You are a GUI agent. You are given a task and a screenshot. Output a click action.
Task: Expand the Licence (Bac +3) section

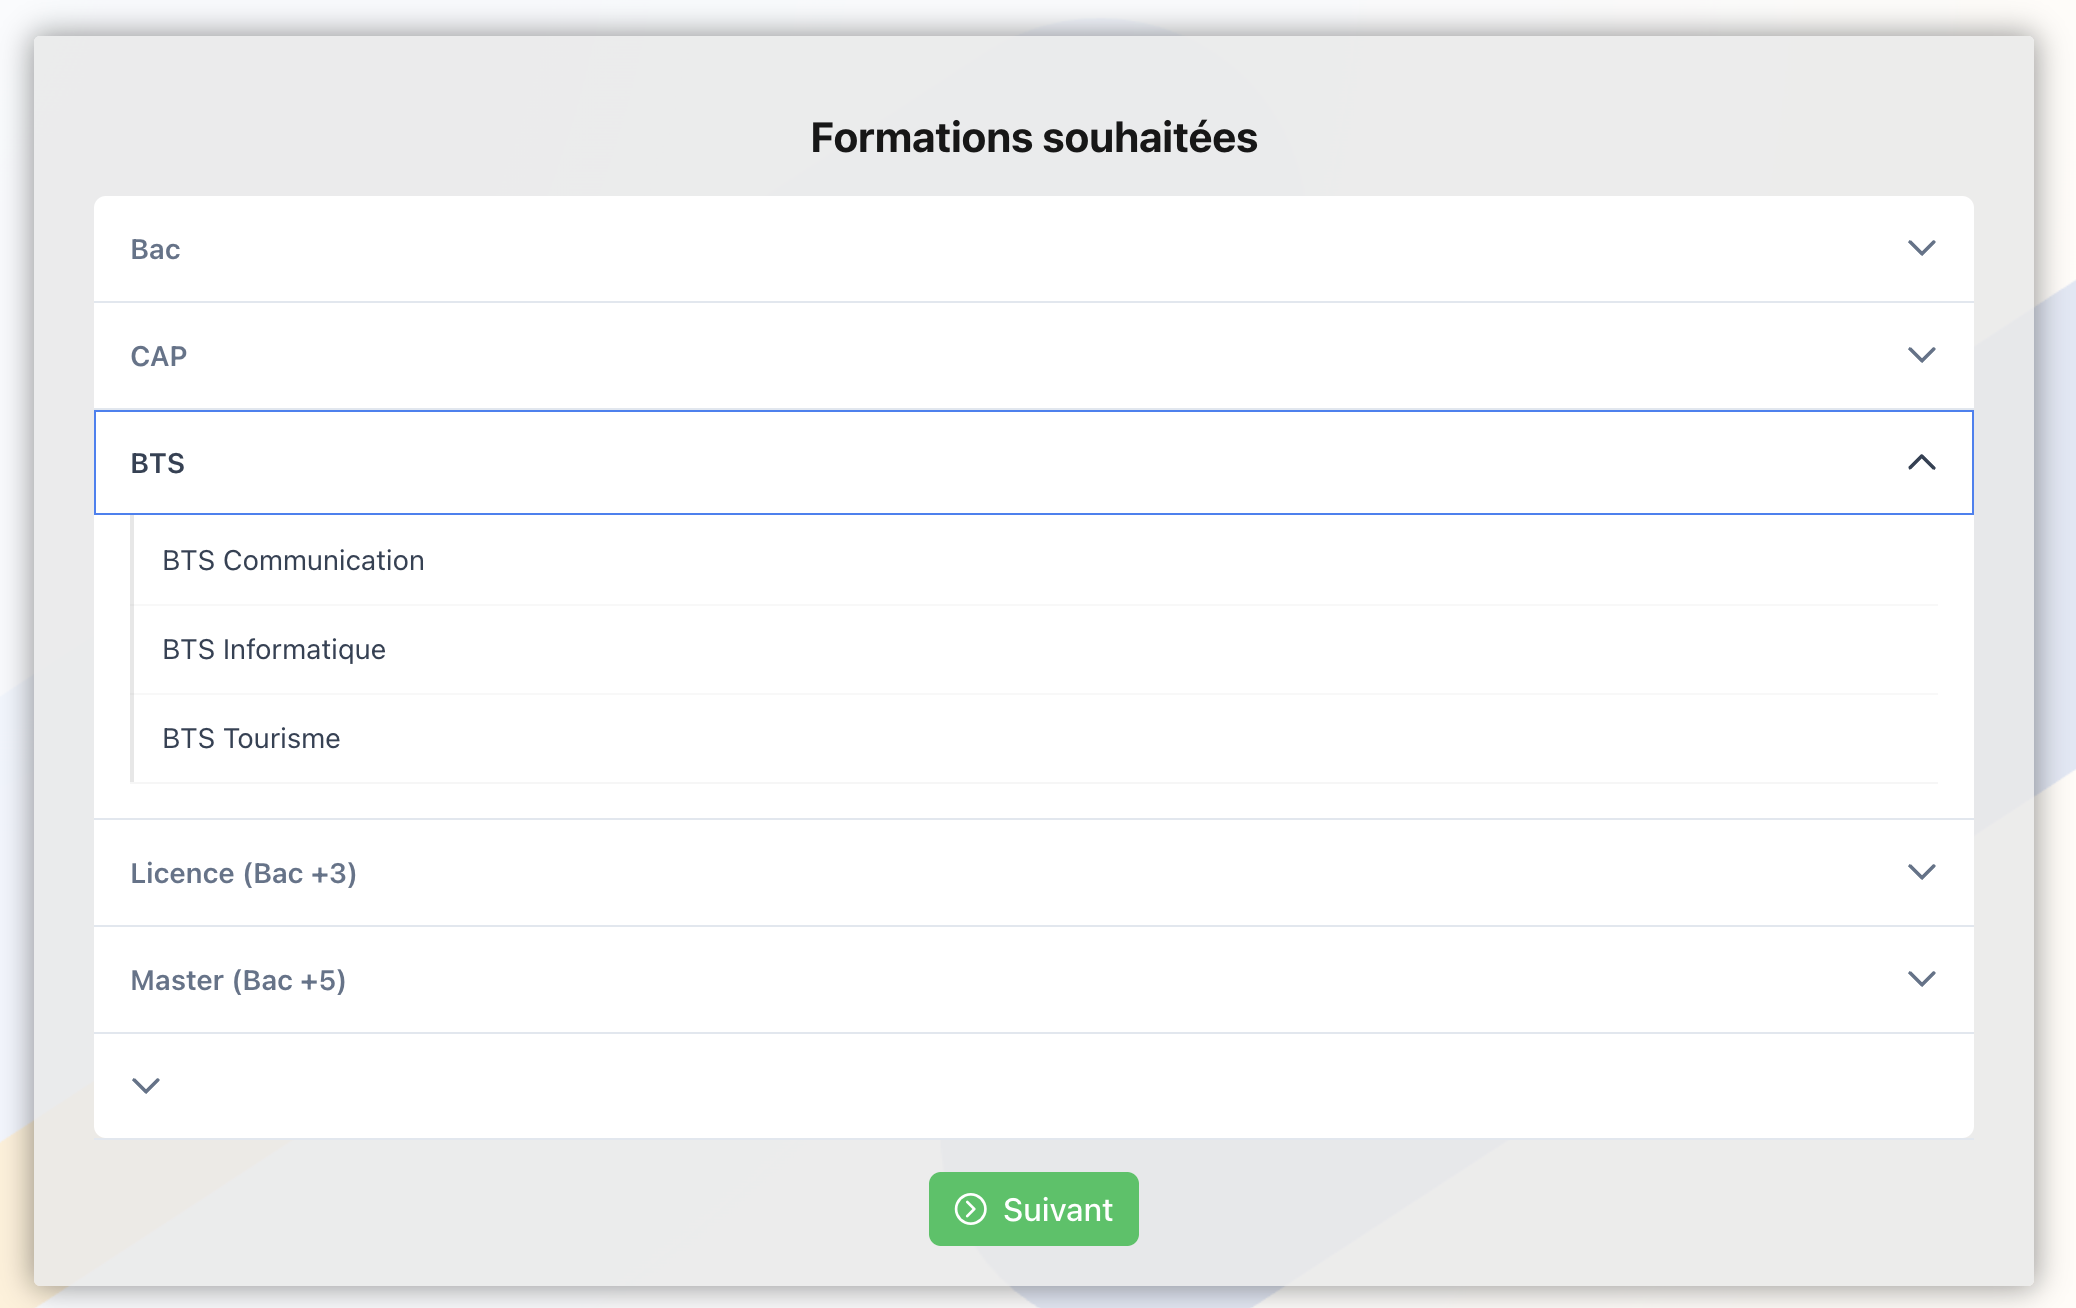pos(1034,873)
